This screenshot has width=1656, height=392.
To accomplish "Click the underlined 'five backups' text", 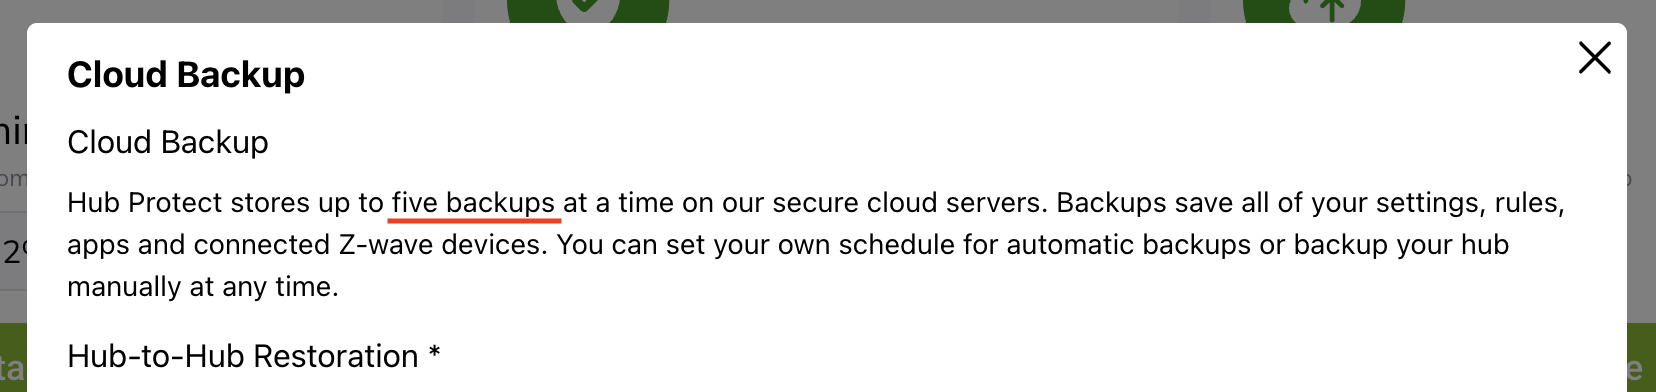I will point(473,203).
